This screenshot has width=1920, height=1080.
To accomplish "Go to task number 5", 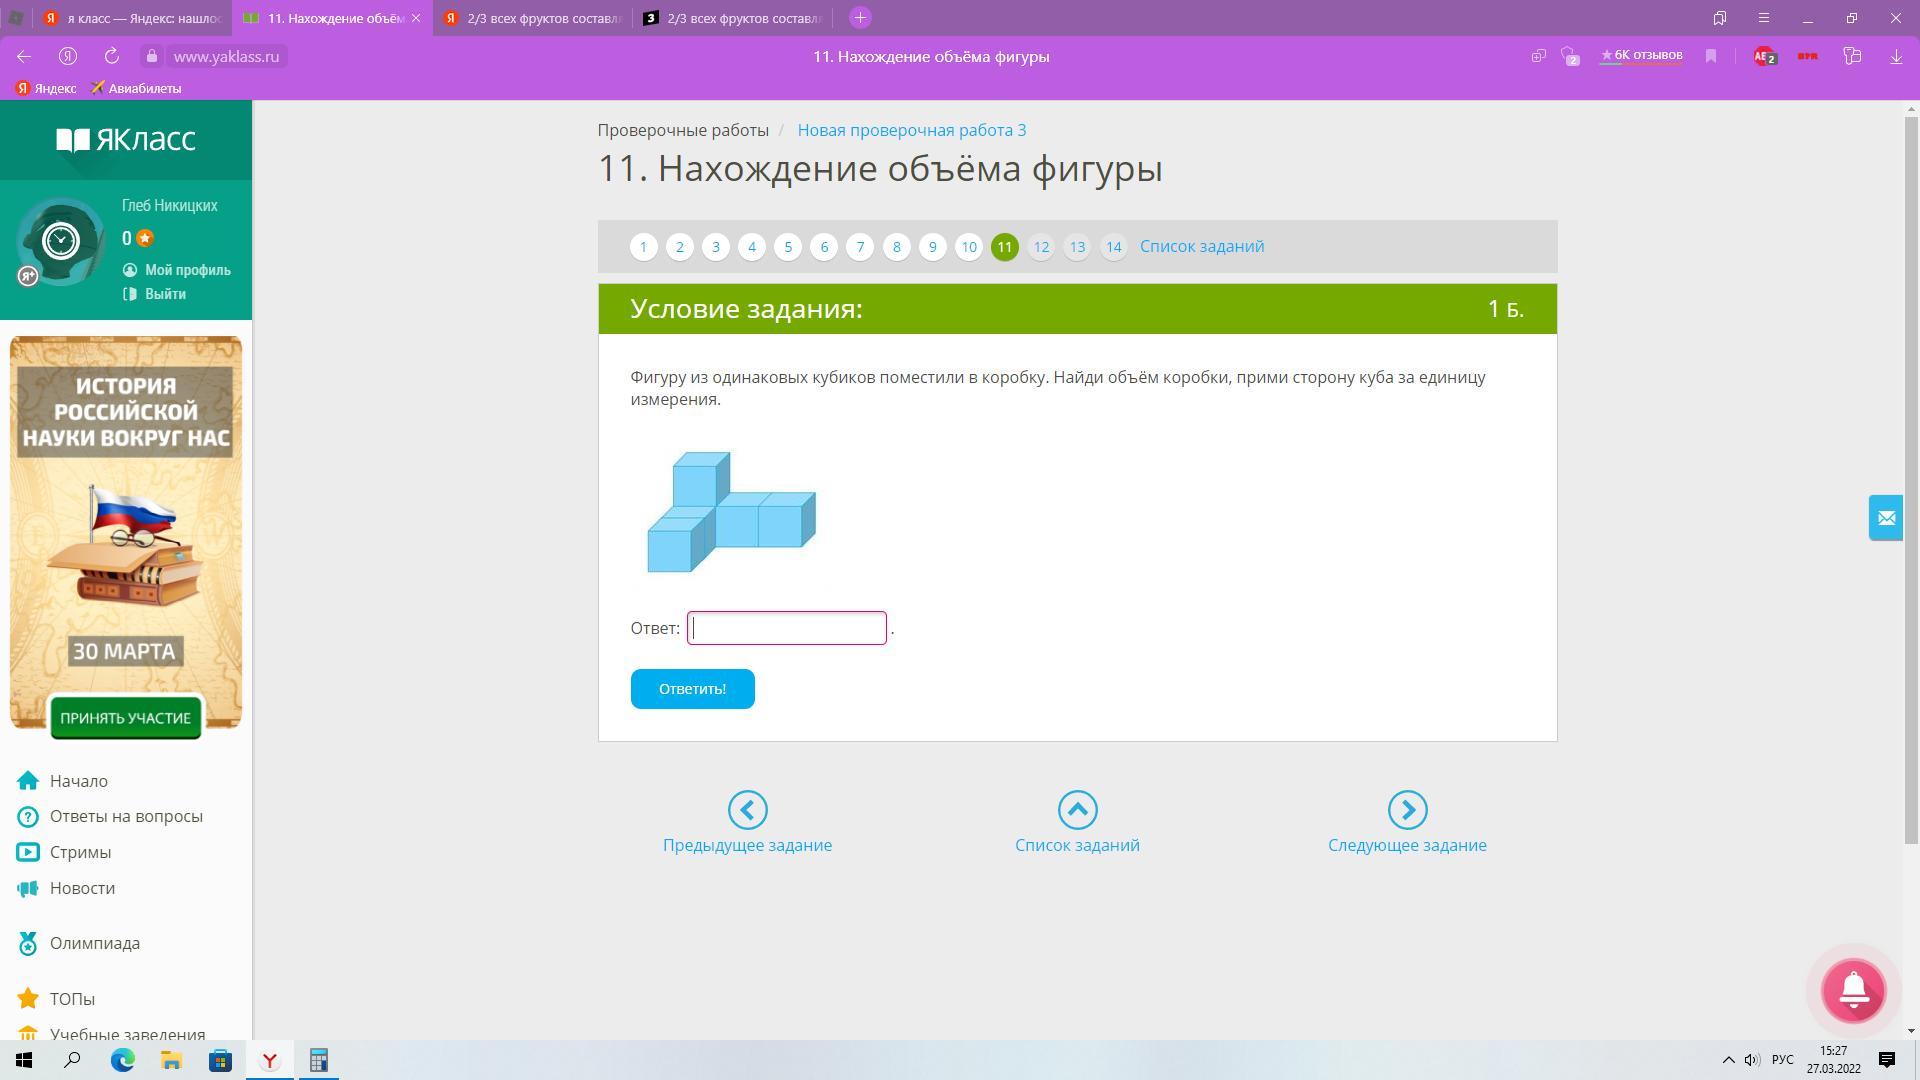I will 787,247.
